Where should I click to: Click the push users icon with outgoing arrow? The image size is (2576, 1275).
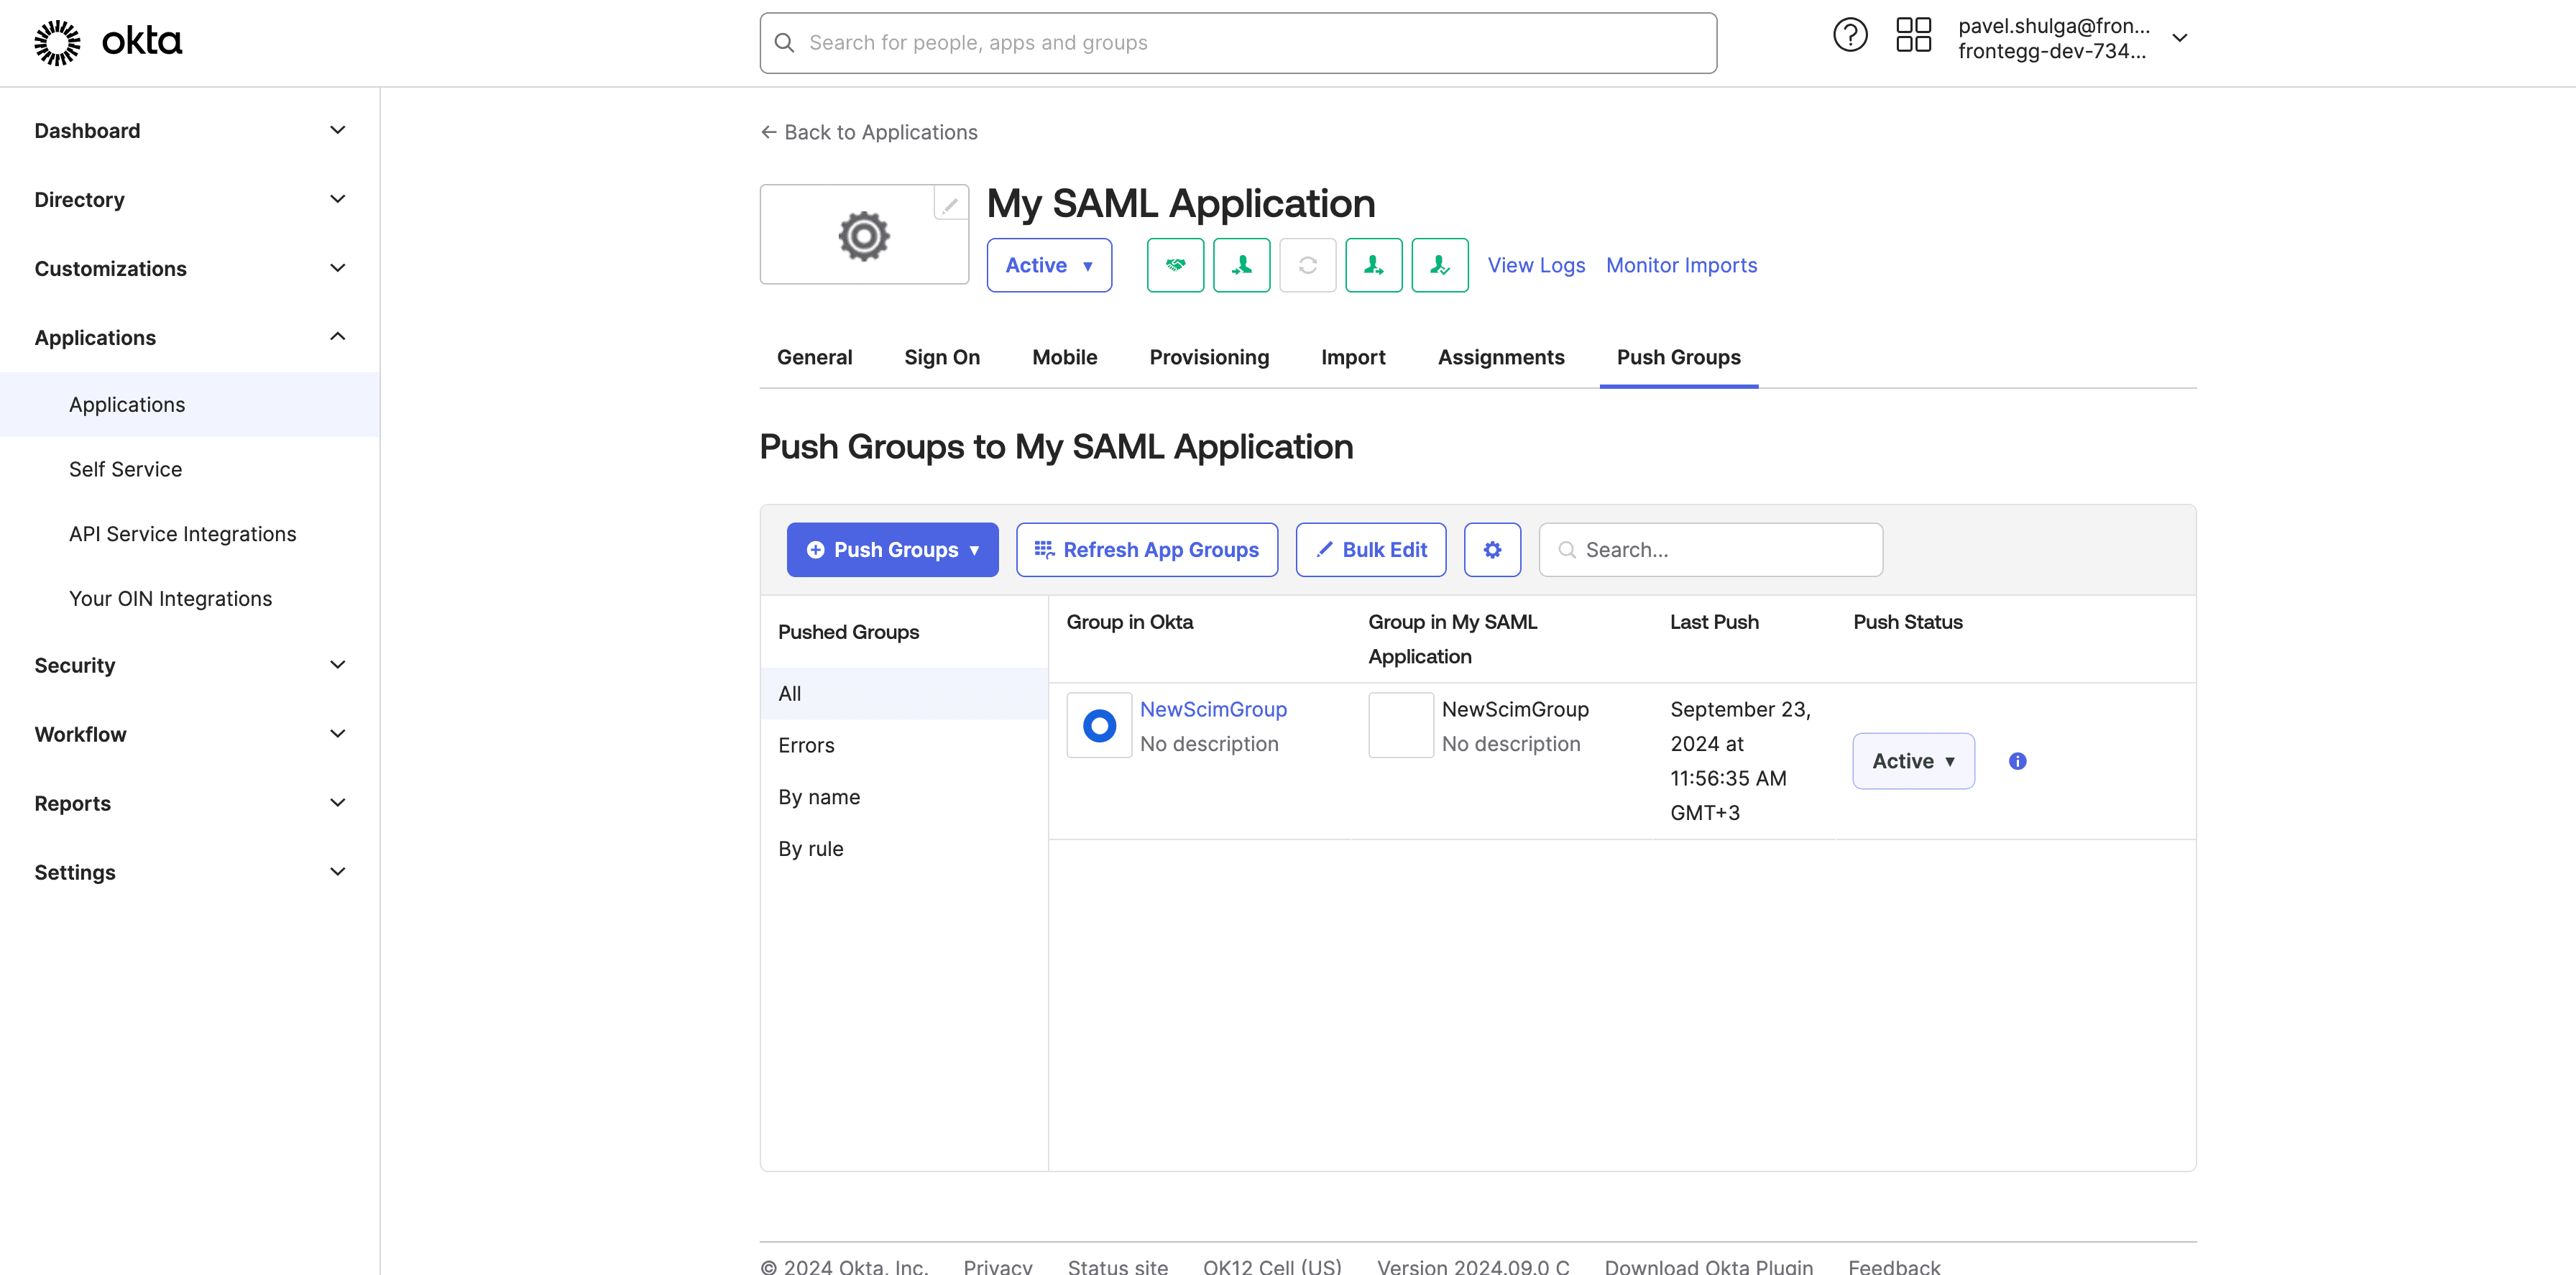[x=1373, y=265]
